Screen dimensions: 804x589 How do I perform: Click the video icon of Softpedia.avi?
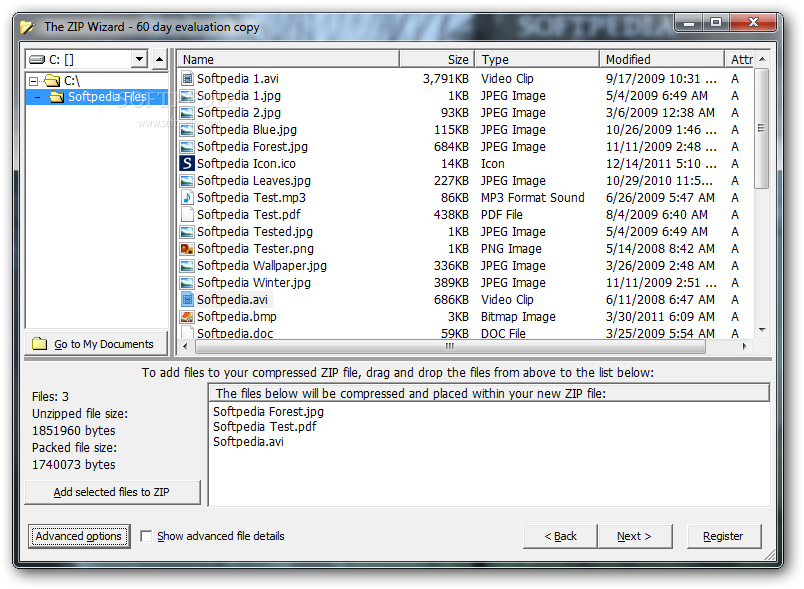pyautogui.click(x=187, y=300)
